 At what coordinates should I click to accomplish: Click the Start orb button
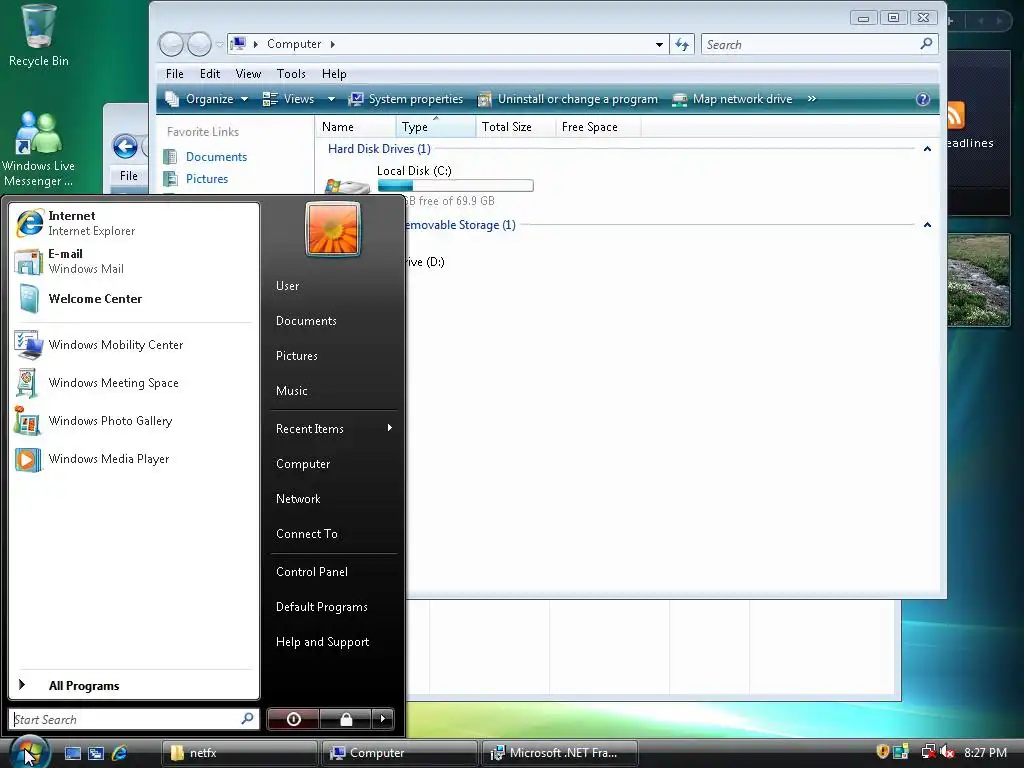tap(28, 752)
